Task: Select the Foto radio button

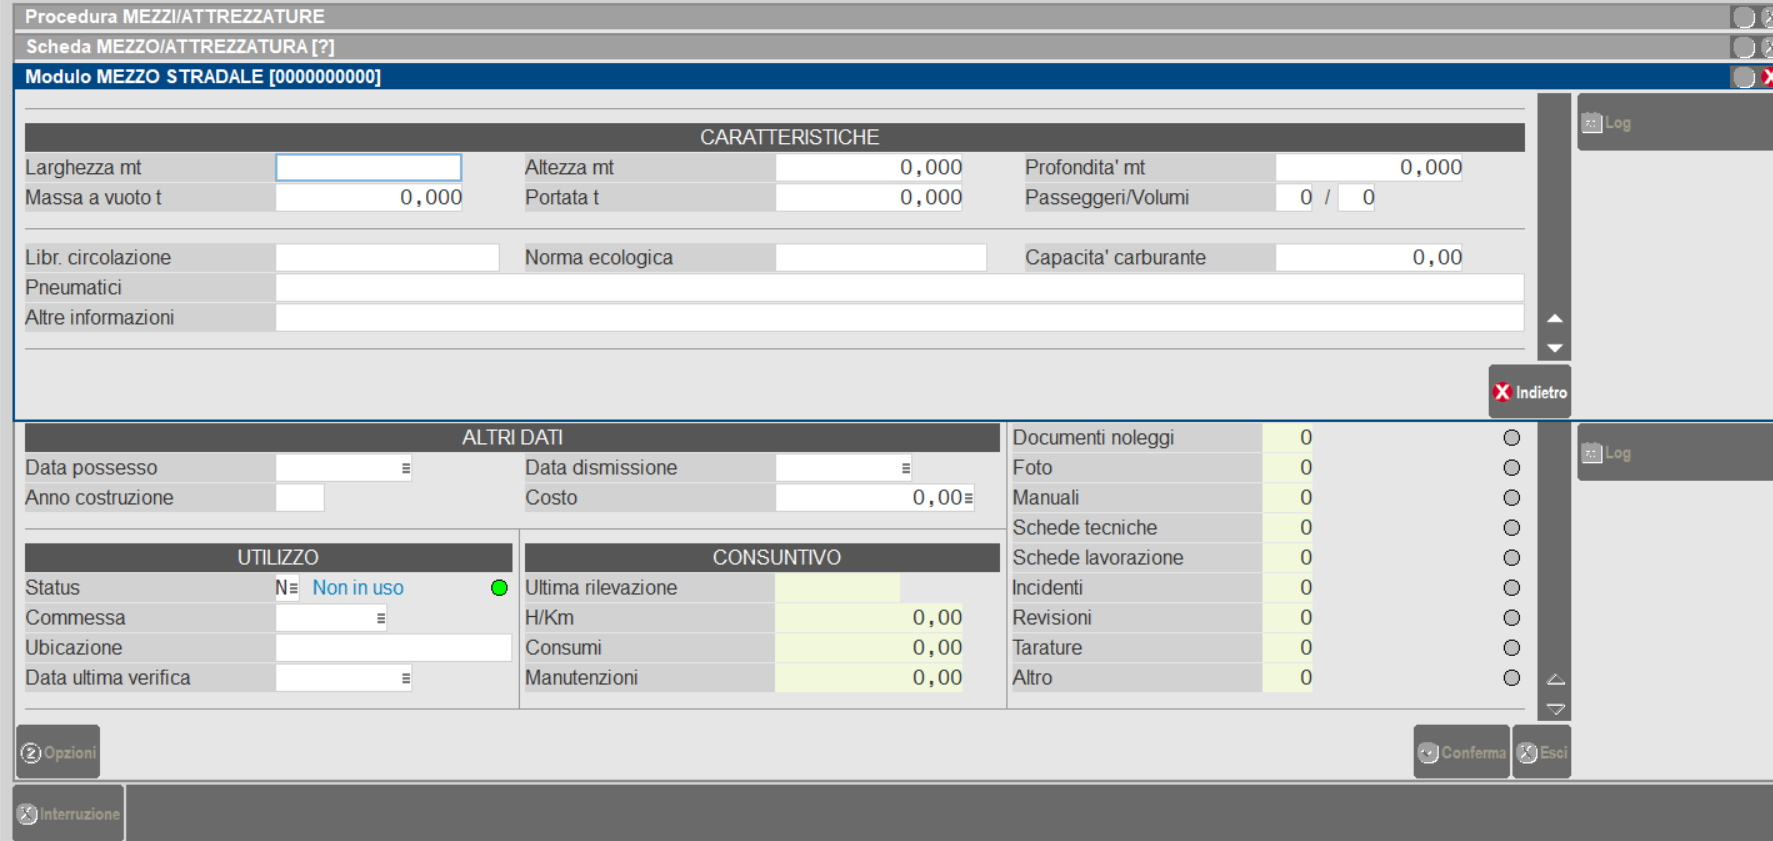Action: point(1511,468)
